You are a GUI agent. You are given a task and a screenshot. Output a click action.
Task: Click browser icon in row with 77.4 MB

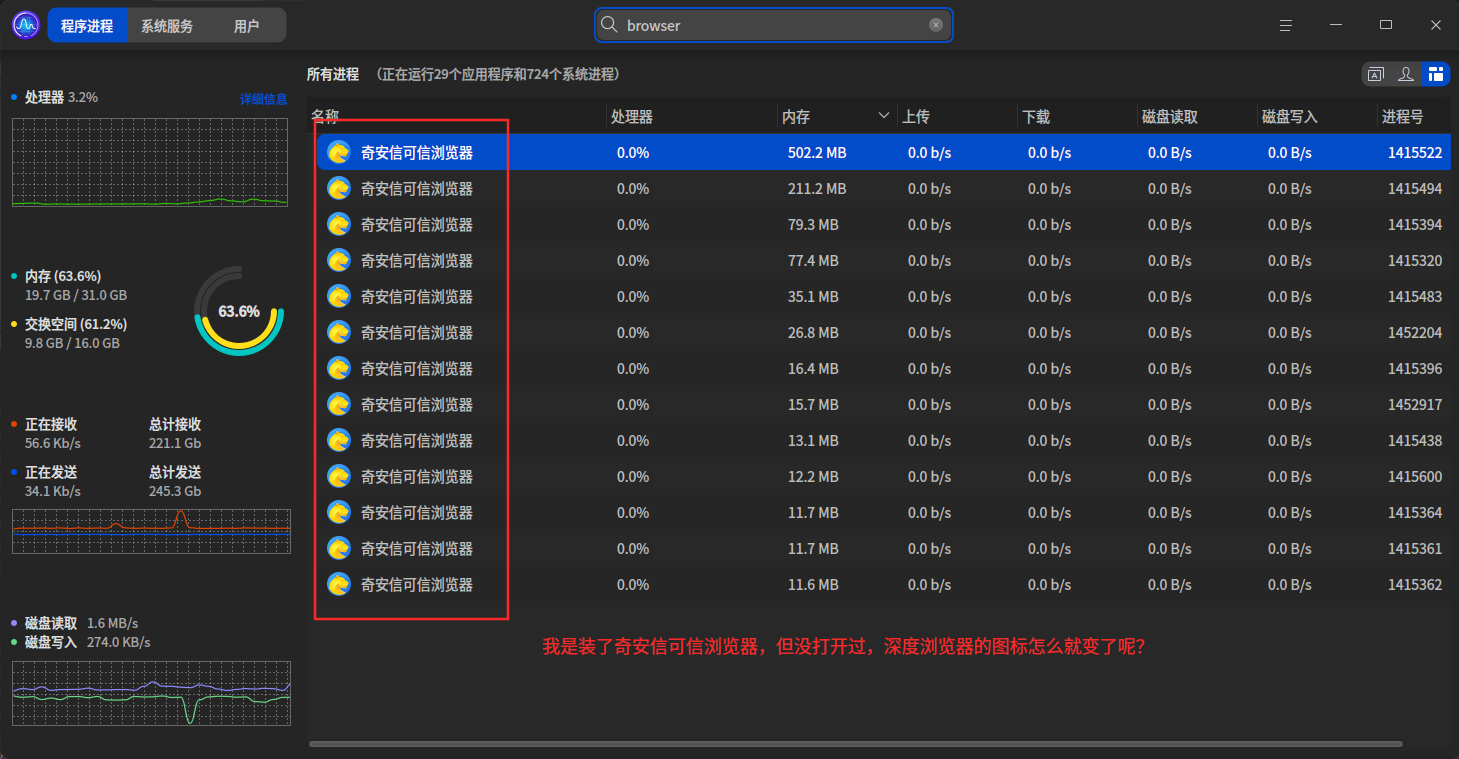(x=339, y=260)
